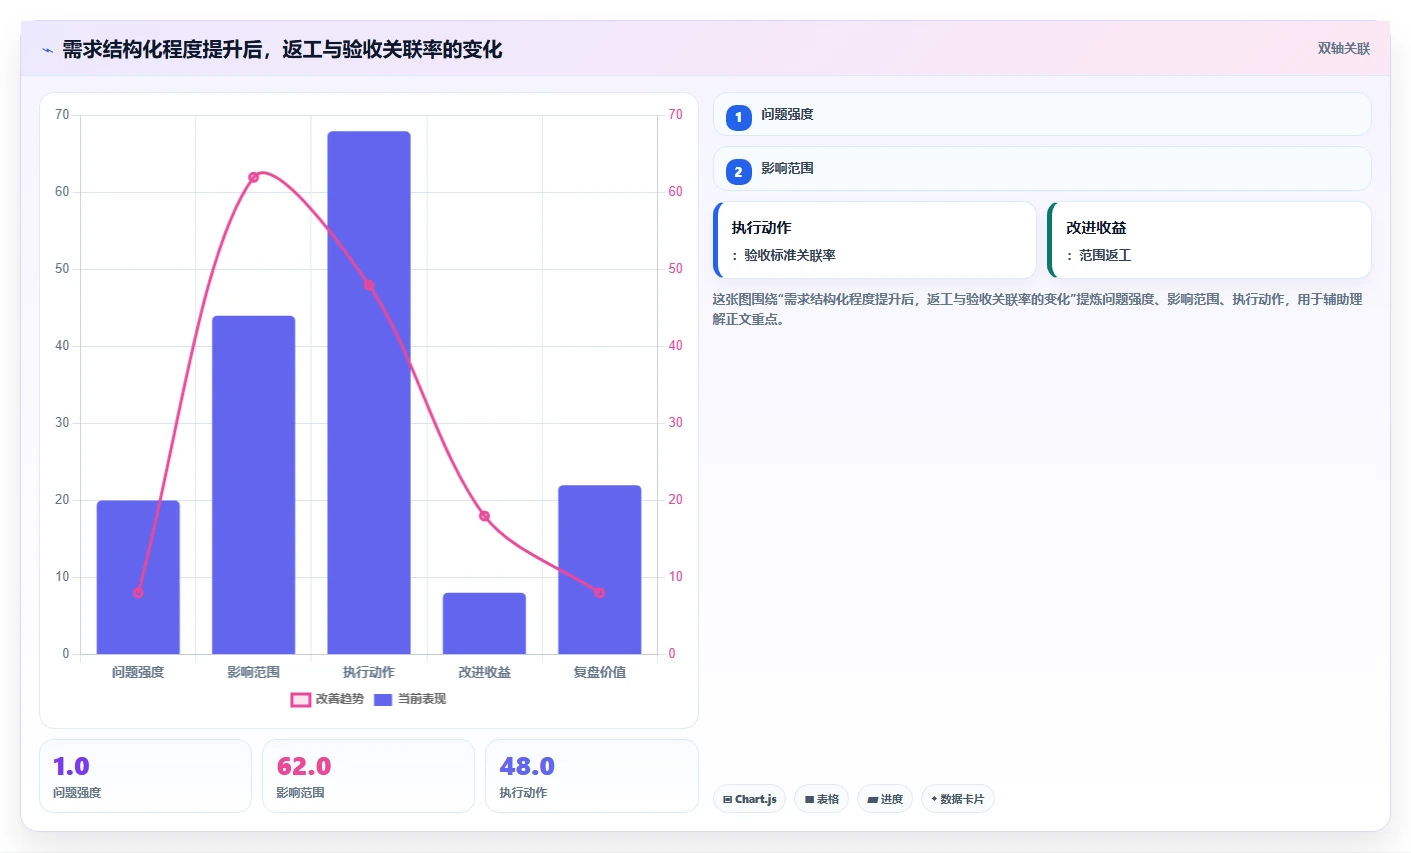Click the tallest bar for 执行动作
Viewport: 1411px width, 853px height.
(x=369, y=392)
